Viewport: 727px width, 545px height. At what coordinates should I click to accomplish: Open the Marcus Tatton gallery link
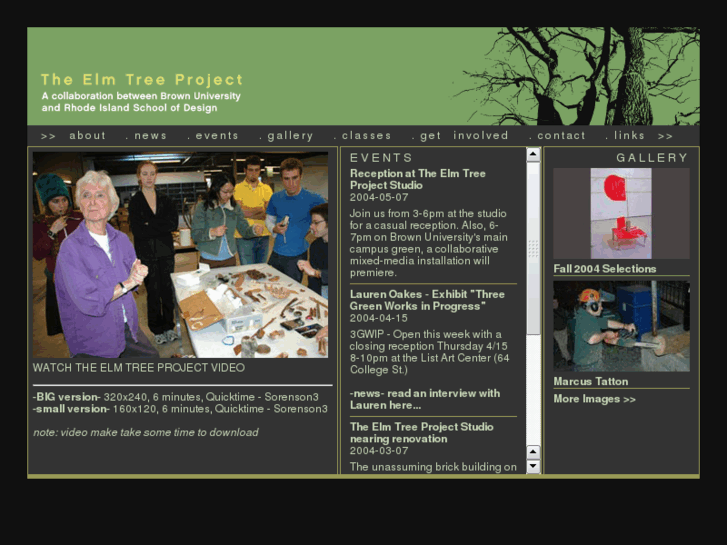tap(591, 382)
